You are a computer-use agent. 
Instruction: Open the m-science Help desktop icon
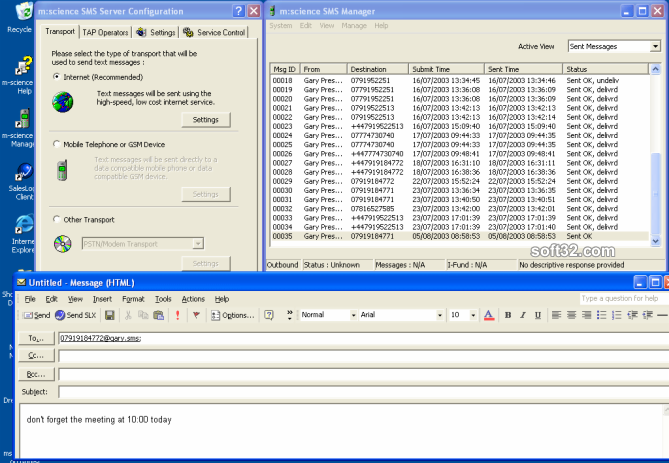(19, 75)
